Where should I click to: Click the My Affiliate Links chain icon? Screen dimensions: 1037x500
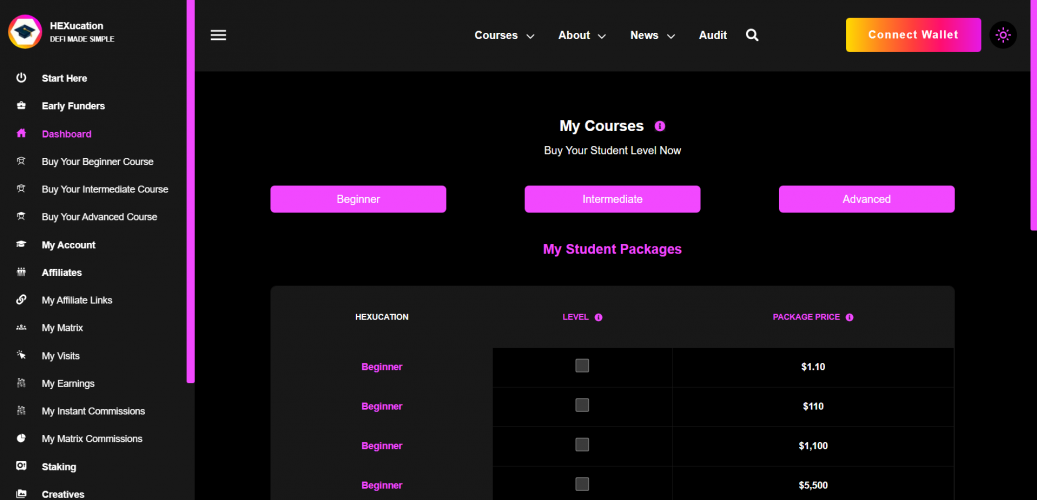pos(21,300)
